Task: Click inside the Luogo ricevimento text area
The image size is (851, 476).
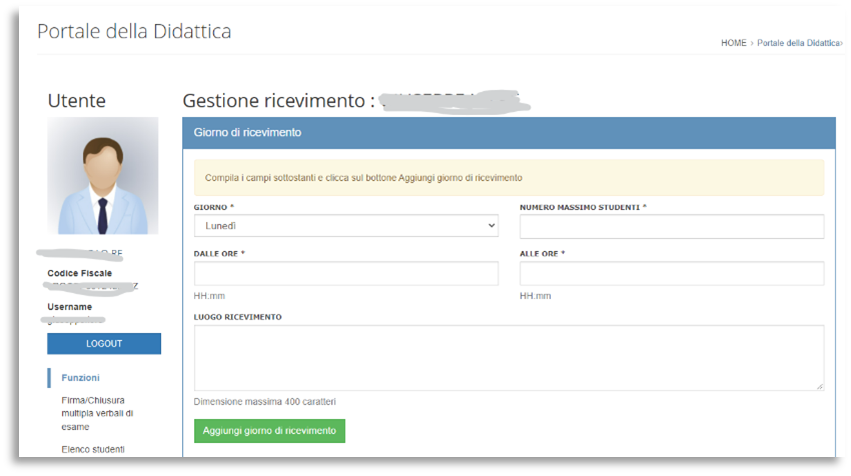Action: click(x=509, y=358)
